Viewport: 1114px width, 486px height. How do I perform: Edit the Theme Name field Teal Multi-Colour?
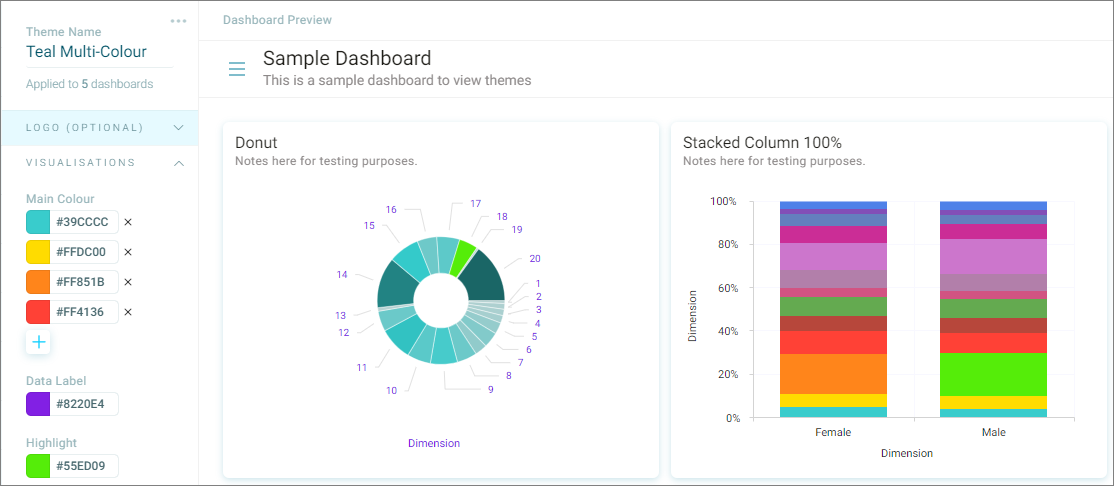tap(99, 52)
